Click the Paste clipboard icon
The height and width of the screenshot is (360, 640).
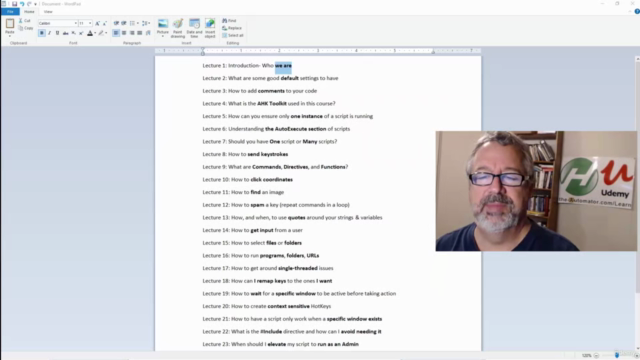[x=10, y=24]
